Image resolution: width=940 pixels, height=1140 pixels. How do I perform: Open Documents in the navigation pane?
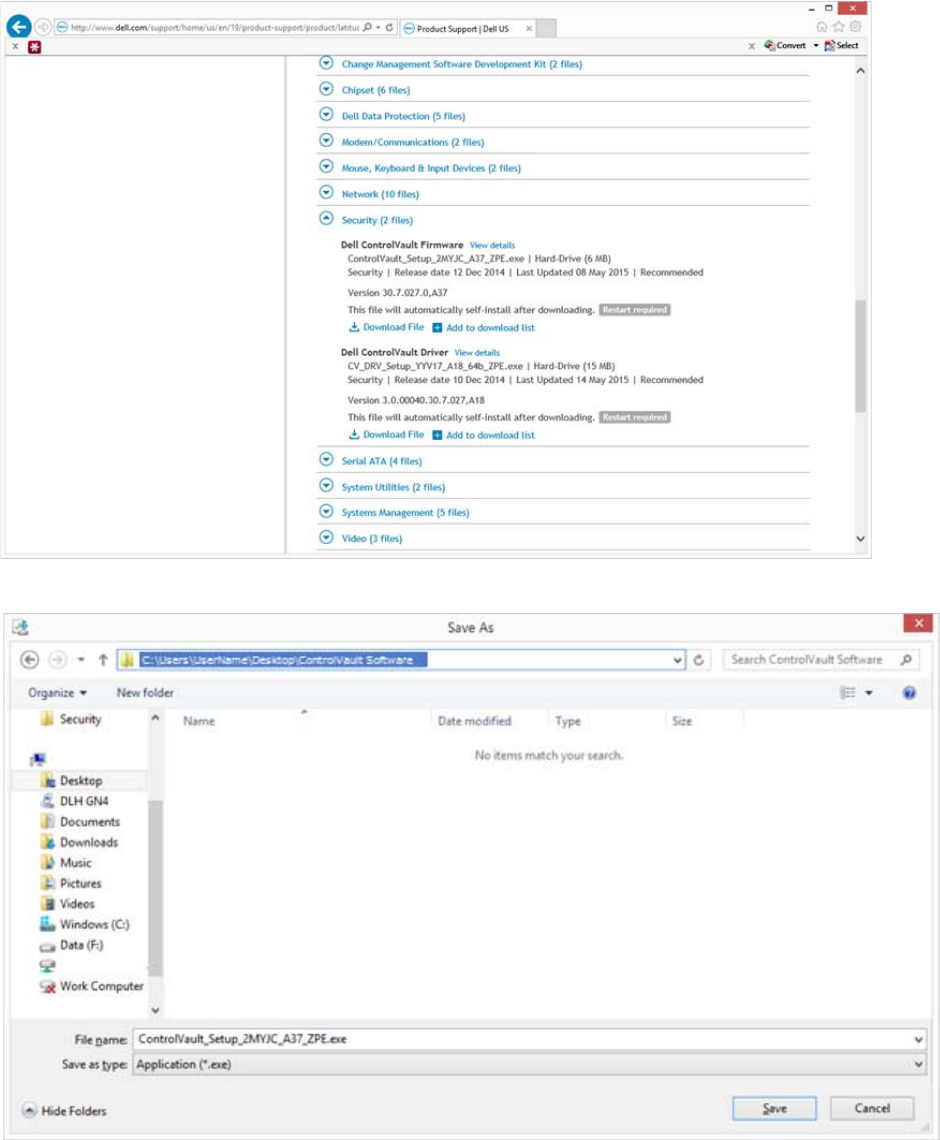pos(81,822)
